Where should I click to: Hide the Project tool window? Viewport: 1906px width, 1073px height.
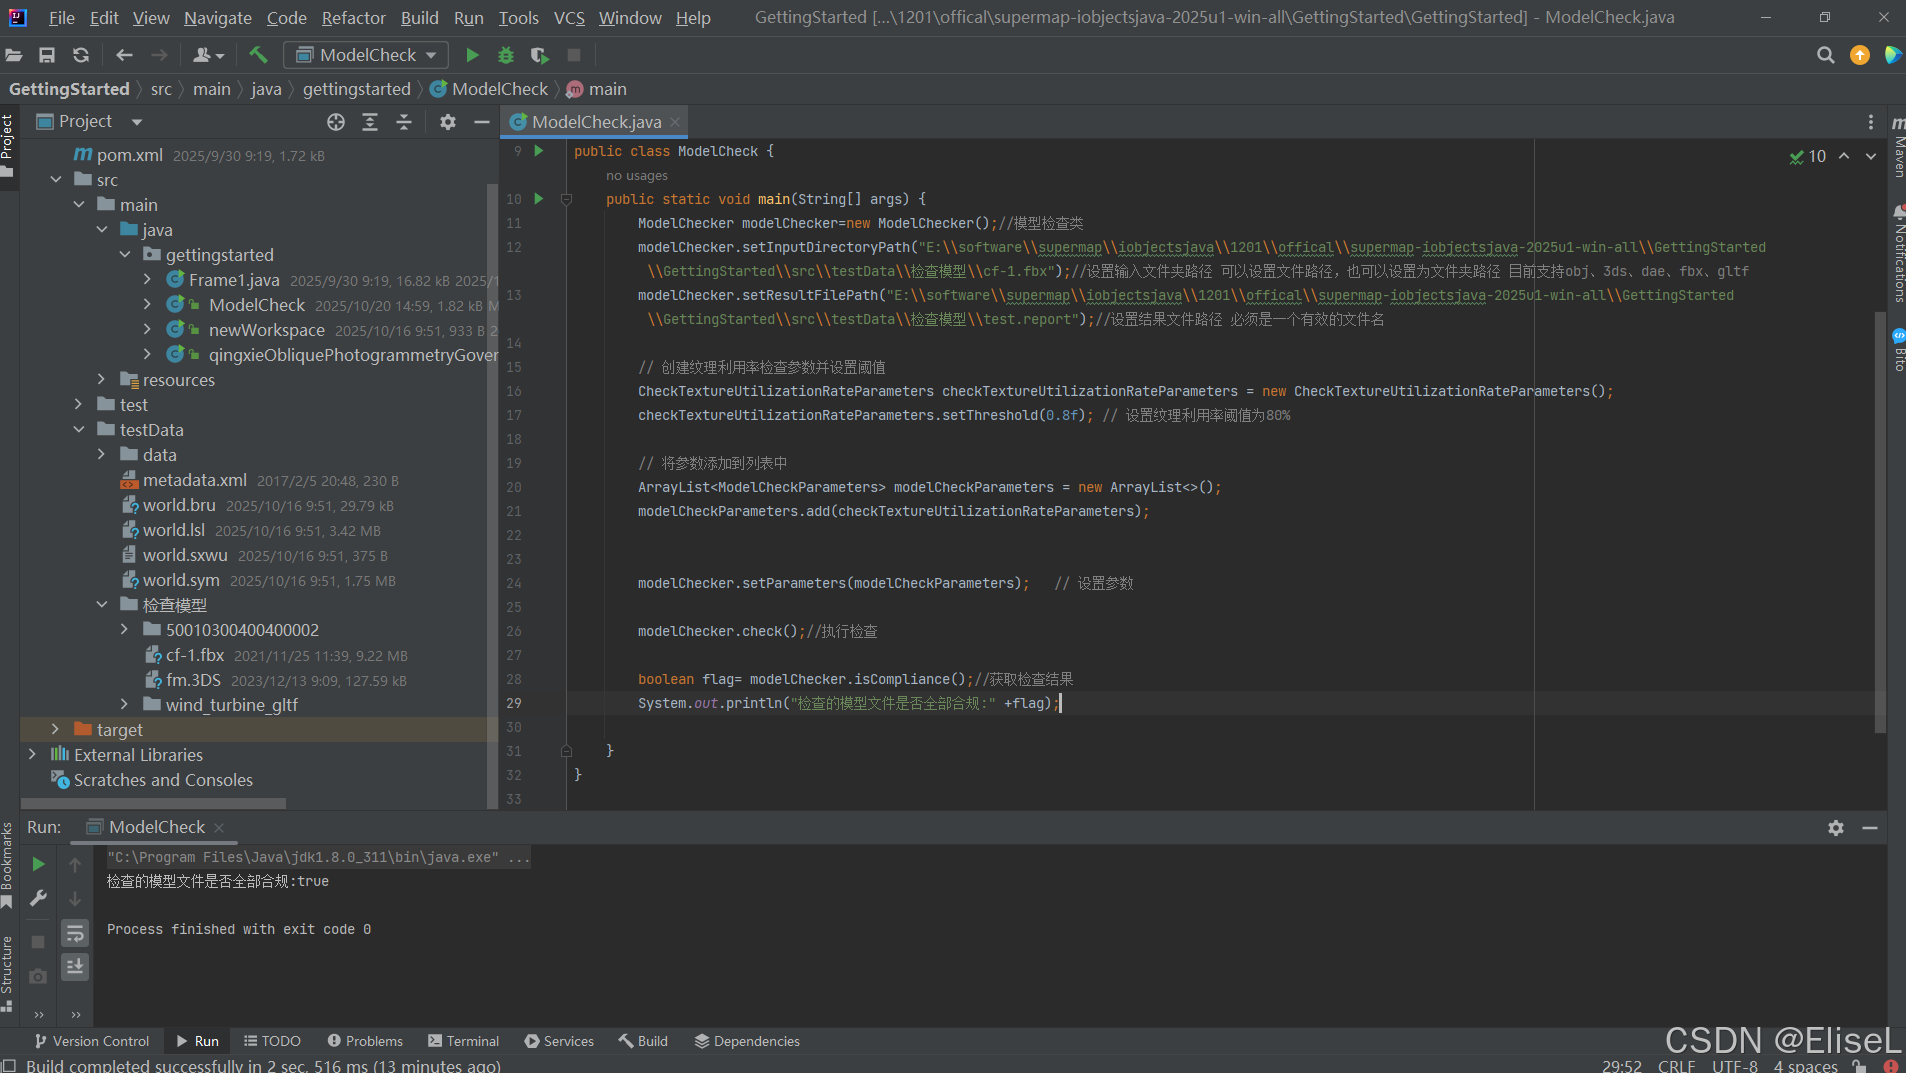pyautogui.click(x=481, y=122)
